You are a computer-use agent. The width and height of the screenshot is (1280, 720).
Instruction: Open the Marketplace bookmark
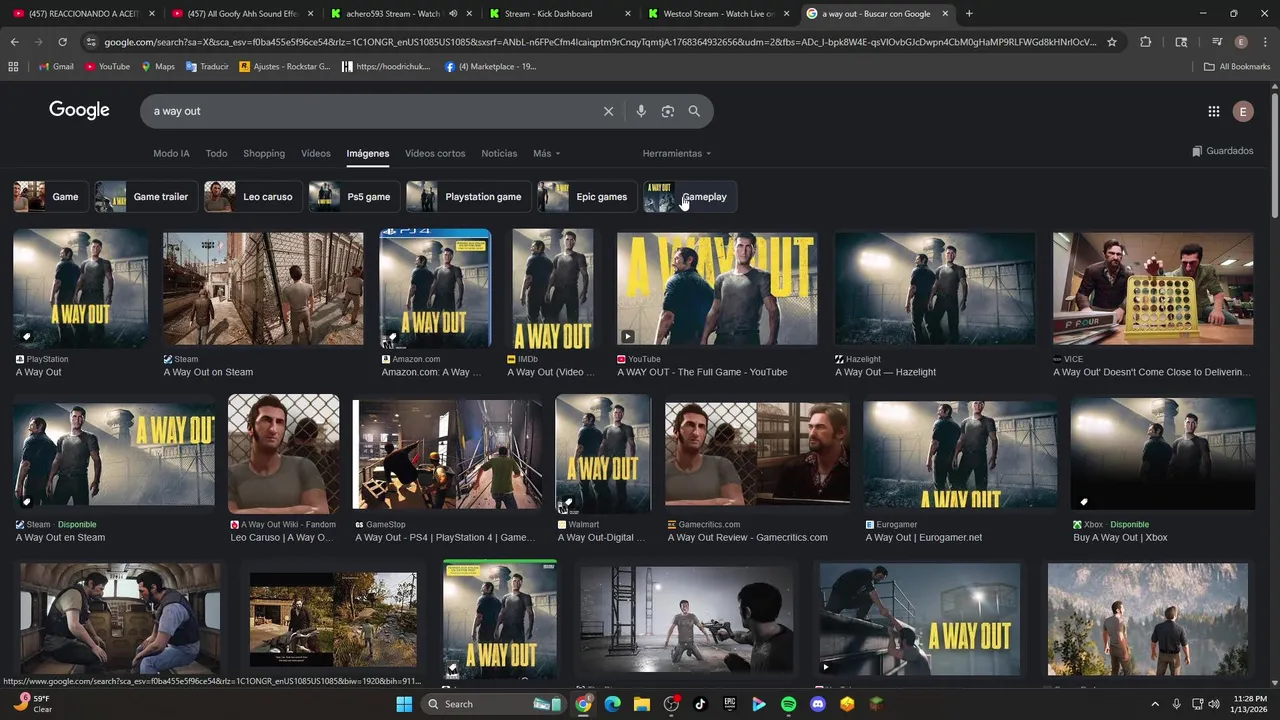click(490, 66)
